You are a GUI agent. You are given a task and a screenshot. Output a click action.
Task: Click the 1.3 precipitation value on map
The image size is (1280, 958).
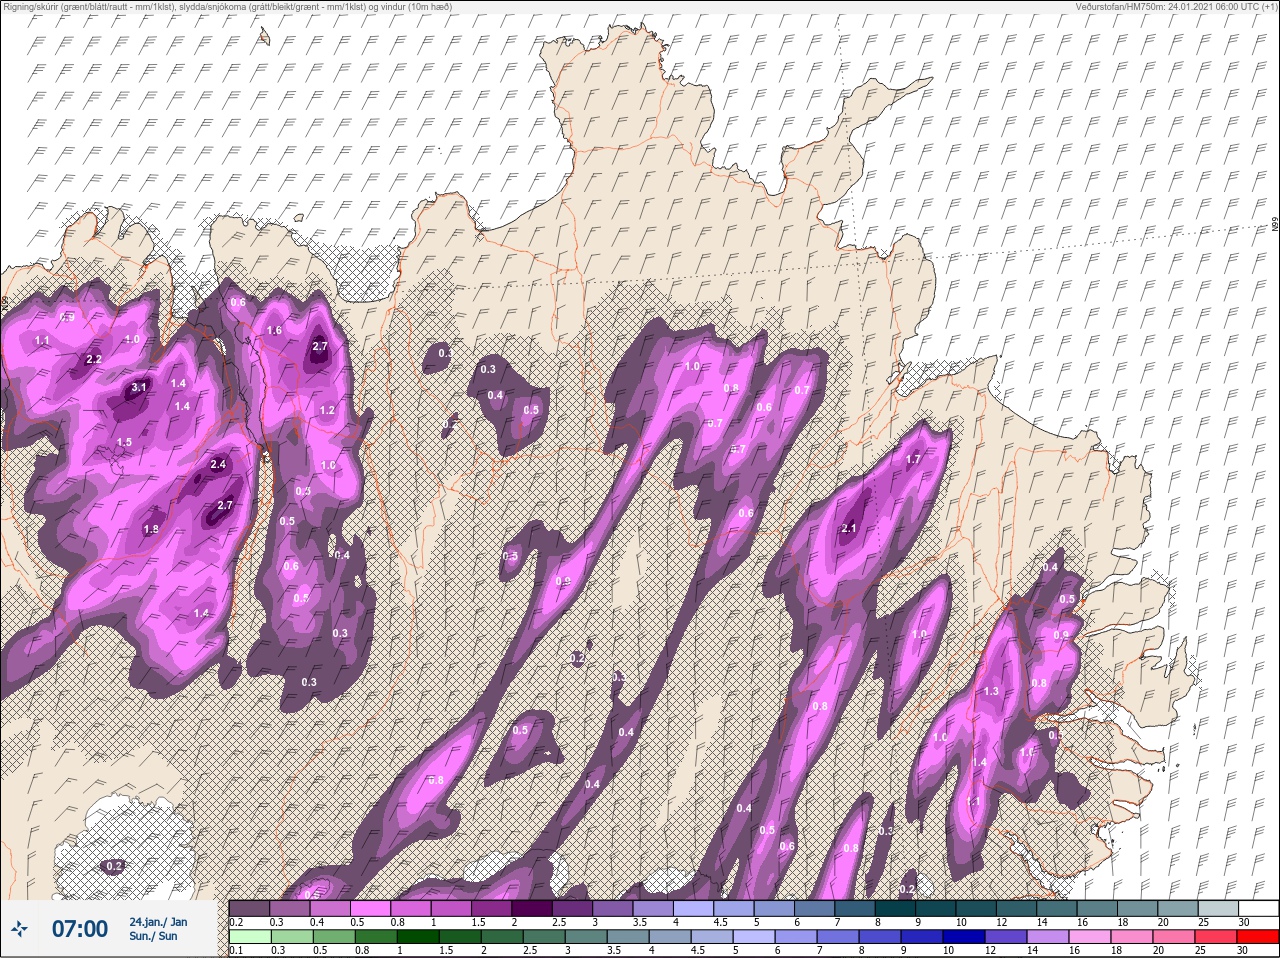pos(991,692)
